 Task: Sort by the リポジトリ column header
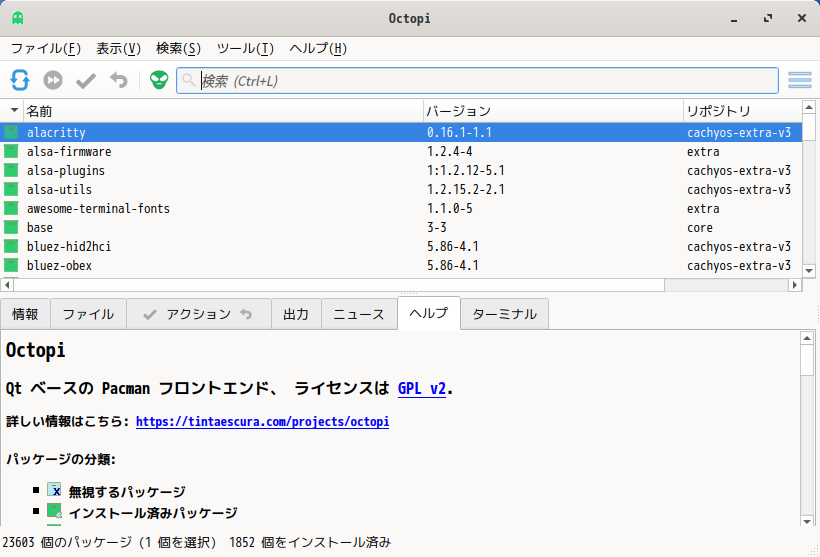[x=742, y=111]
